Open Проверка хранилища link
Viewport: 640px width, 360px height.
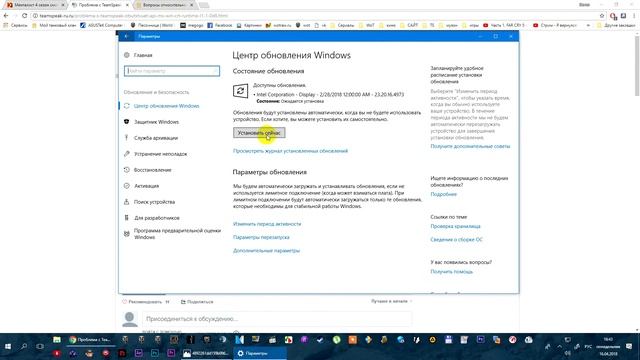[455, 226]
